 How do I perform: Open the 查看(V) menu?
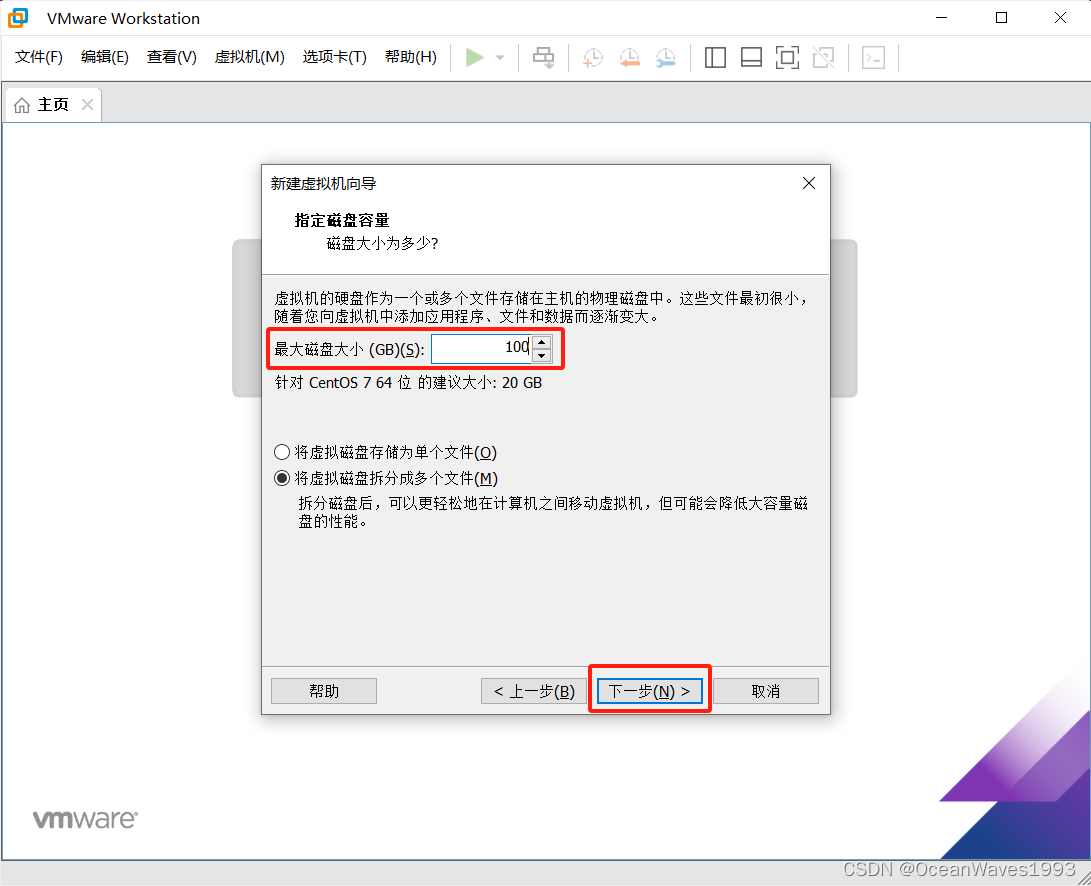coord(172,57)
